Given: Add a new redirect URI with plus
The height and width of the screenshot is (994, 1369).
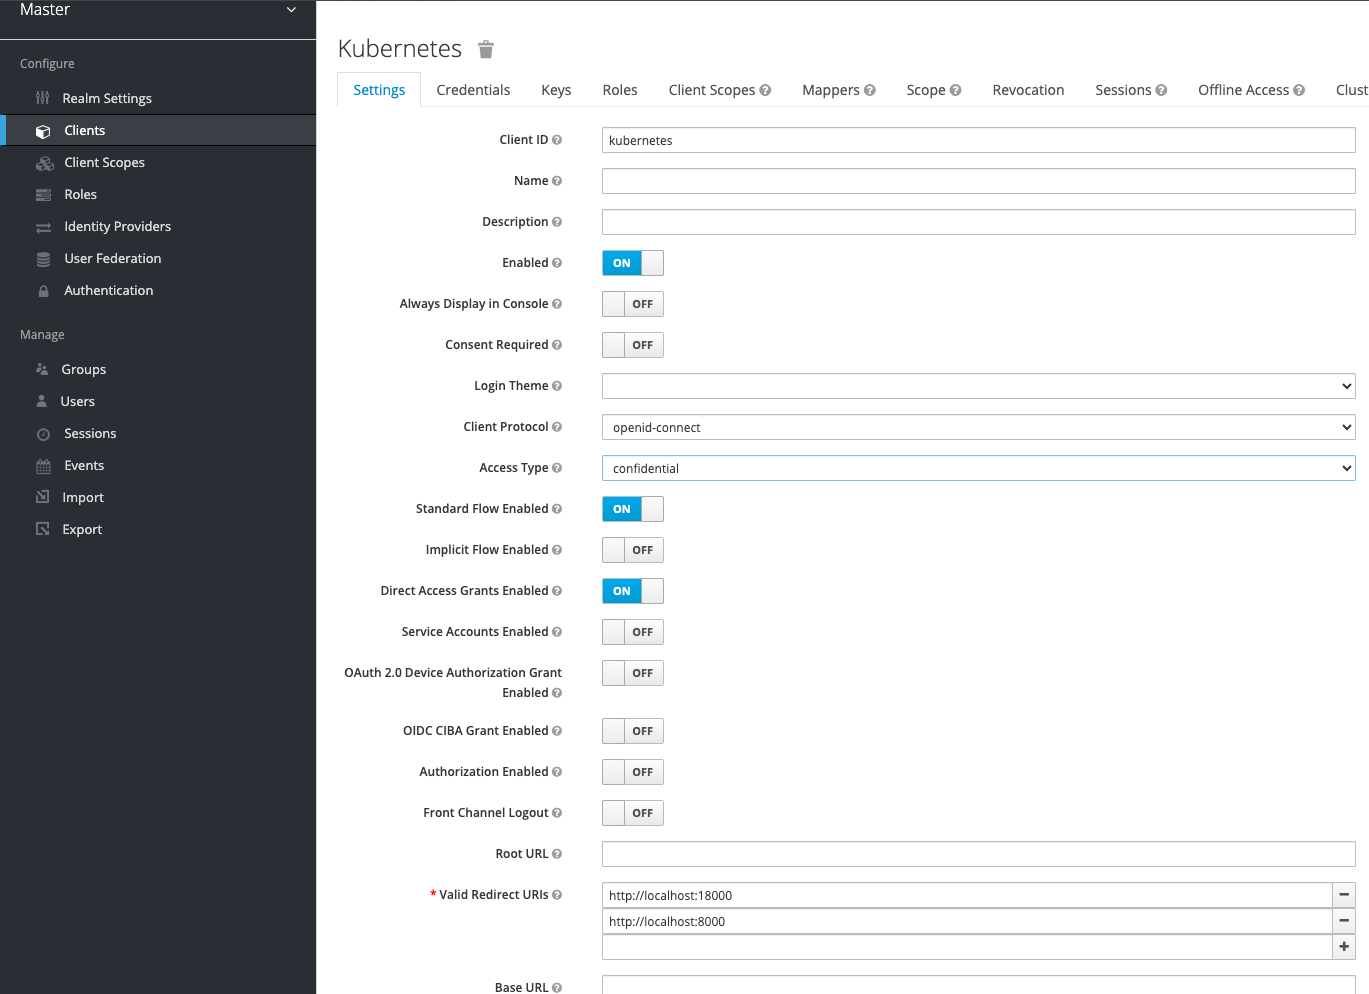Looking at the screenshot, I should pyautogui.click(x=1344, y=946).
